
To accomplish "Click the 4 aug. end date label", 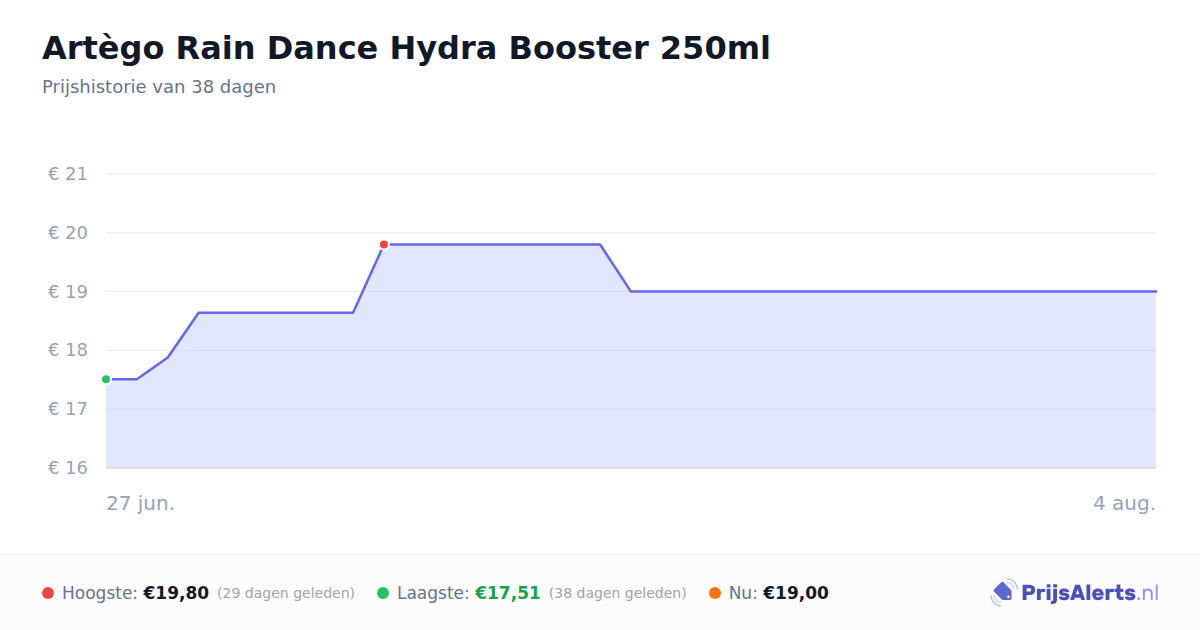I will coord(1124,503).
